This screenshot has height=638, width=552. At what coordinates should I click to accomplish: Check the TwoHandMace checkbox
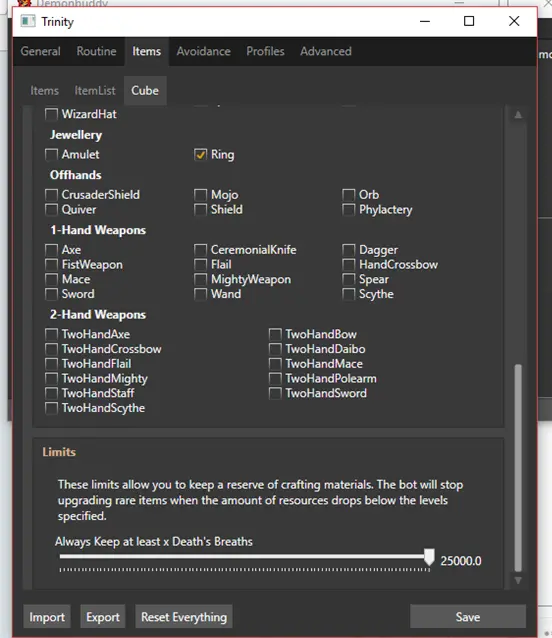[275, 363]
